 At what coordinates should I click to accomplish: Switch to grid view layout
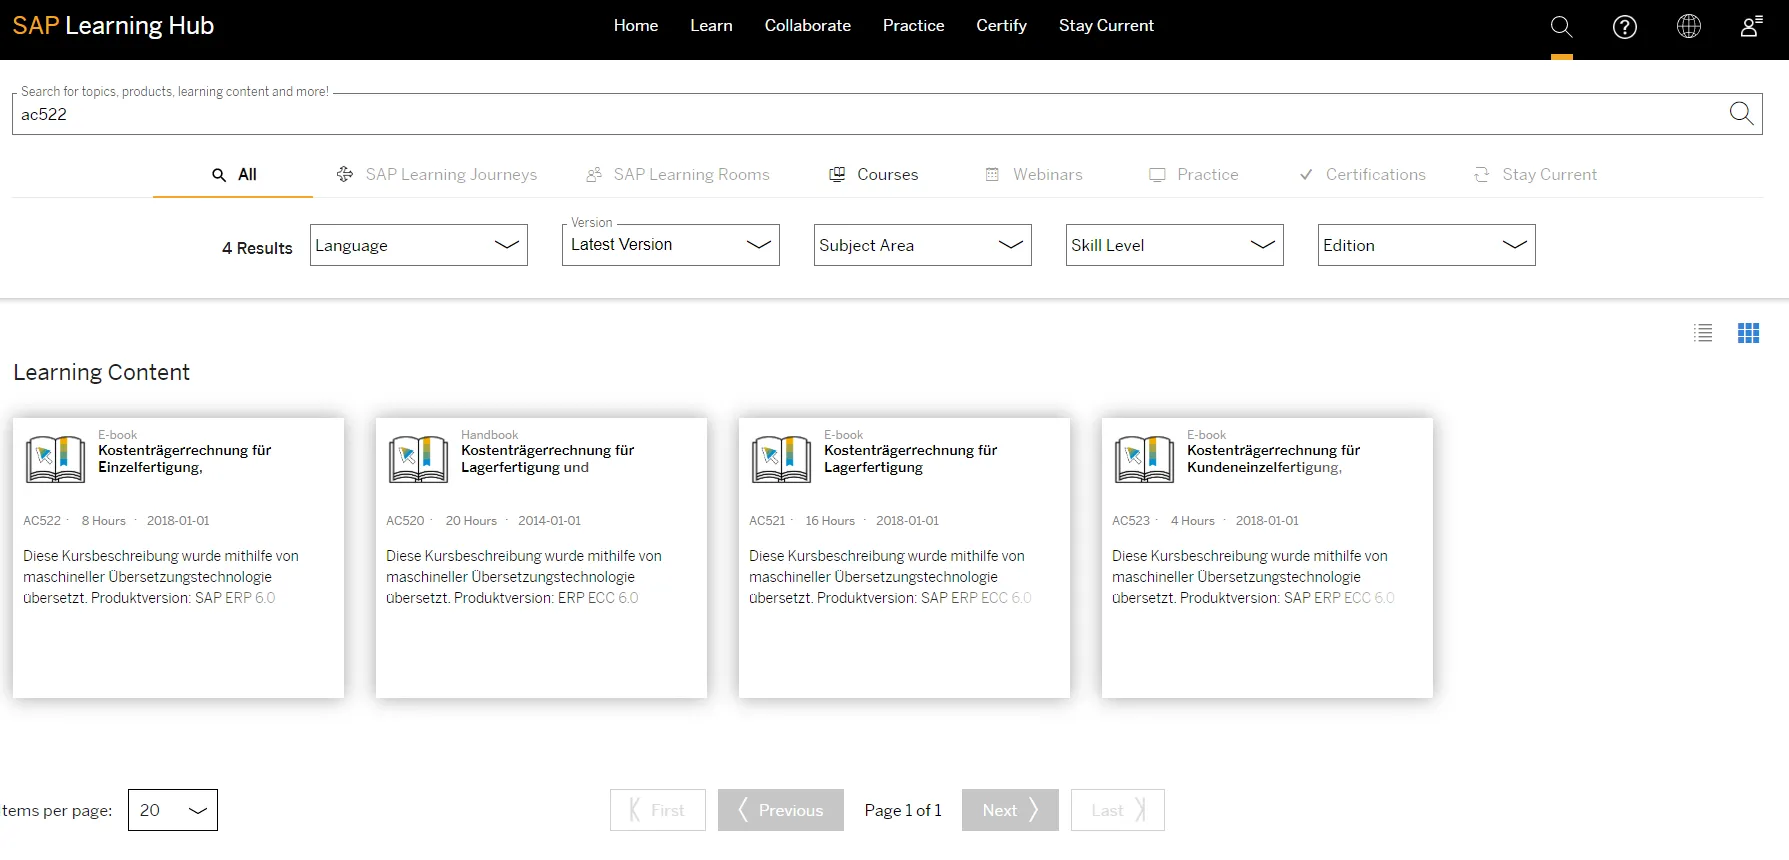click(1748, 333)
